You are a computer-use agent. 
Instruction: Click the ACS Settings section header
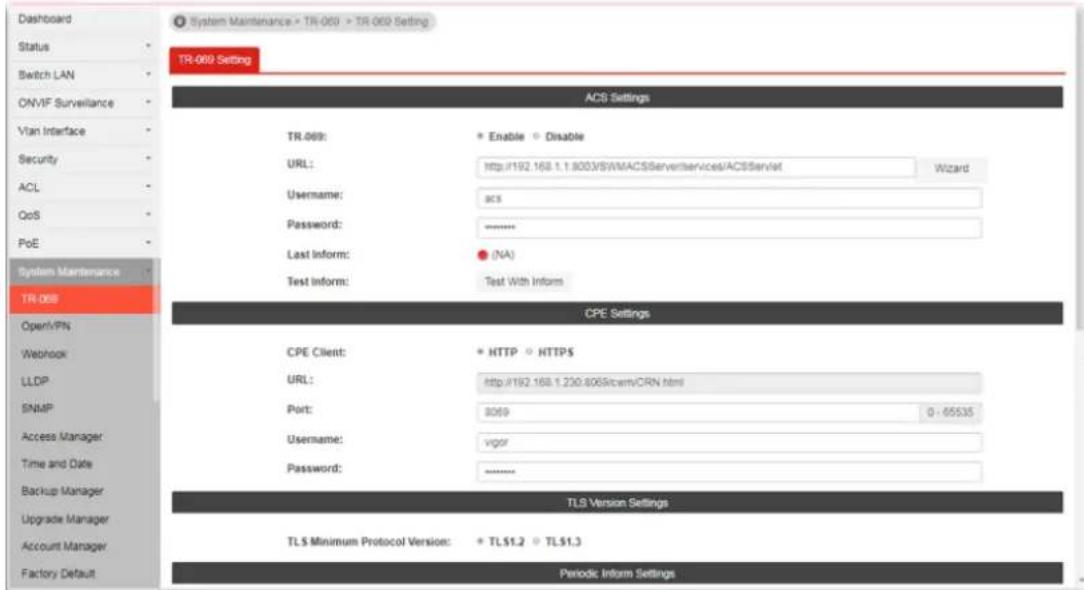[617, 98]
